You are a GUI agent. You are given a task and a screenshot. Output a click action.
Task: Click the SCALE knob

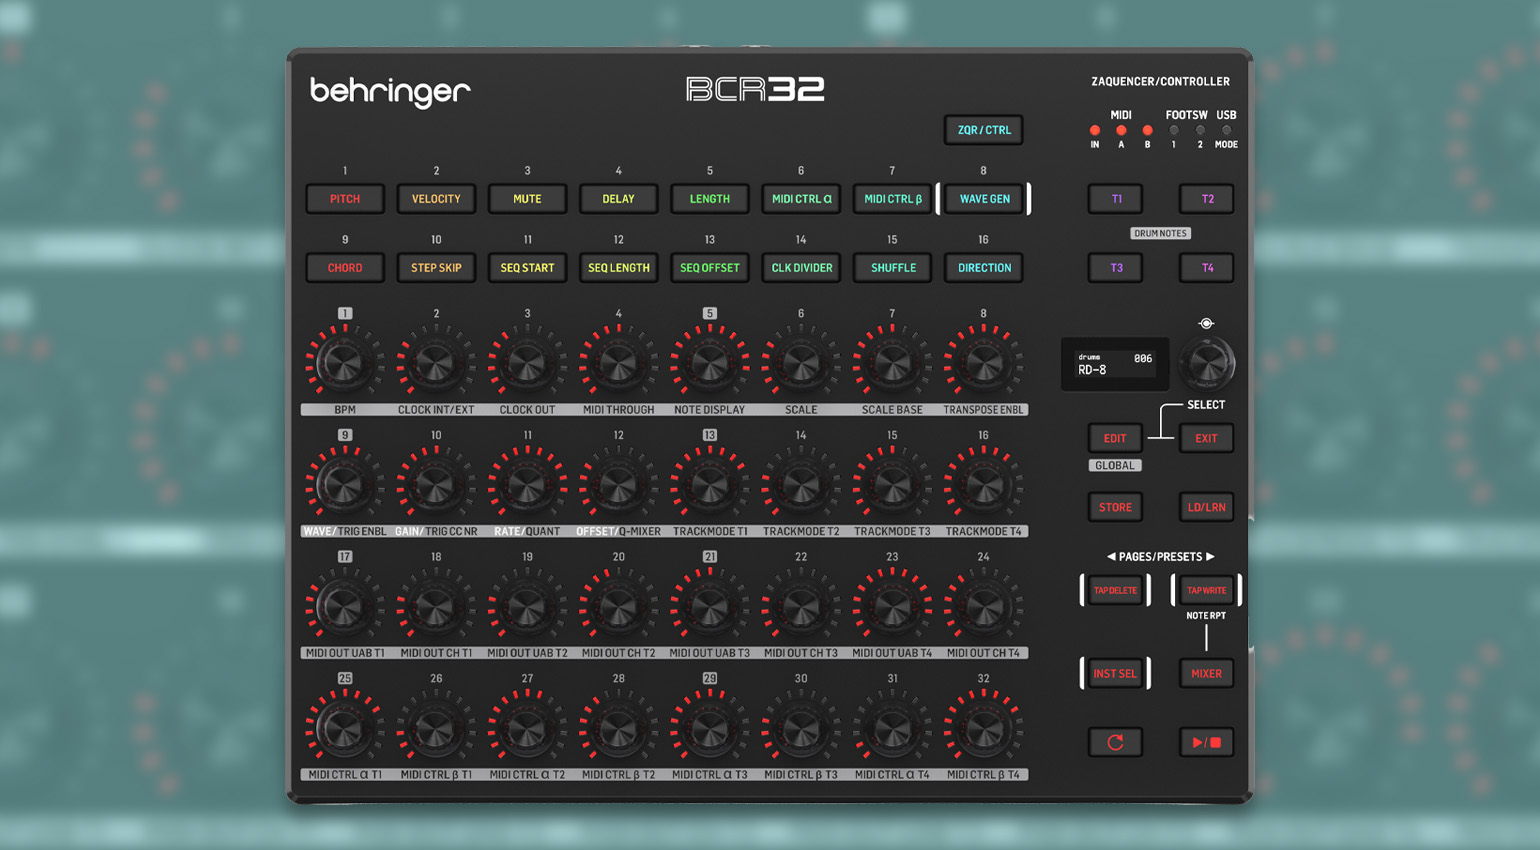click(x=801, y=364)
